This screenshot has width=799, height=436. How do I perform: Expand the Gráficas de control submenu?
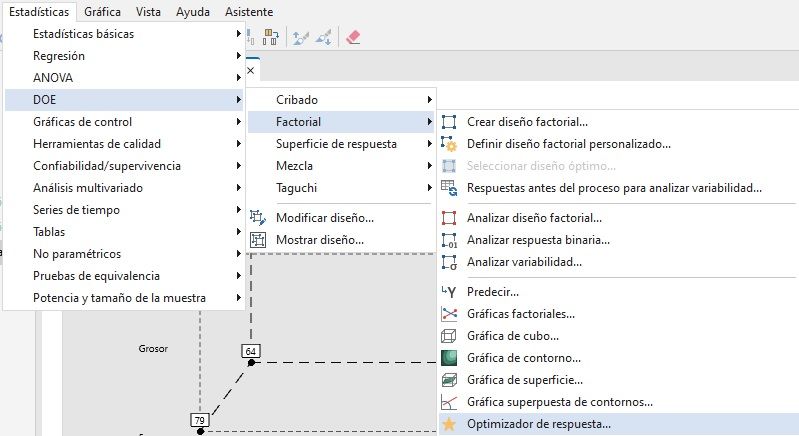click(x=124, y=121)
